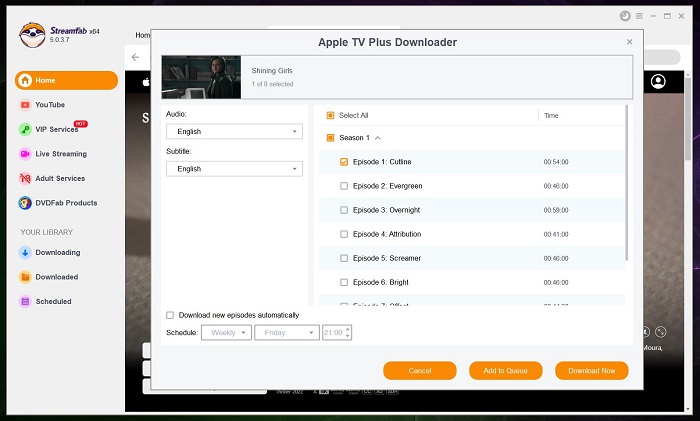Click the Shining Girls title text
Image resolution: width=700 pixels, height=421 pixels.
coord(272,71)
